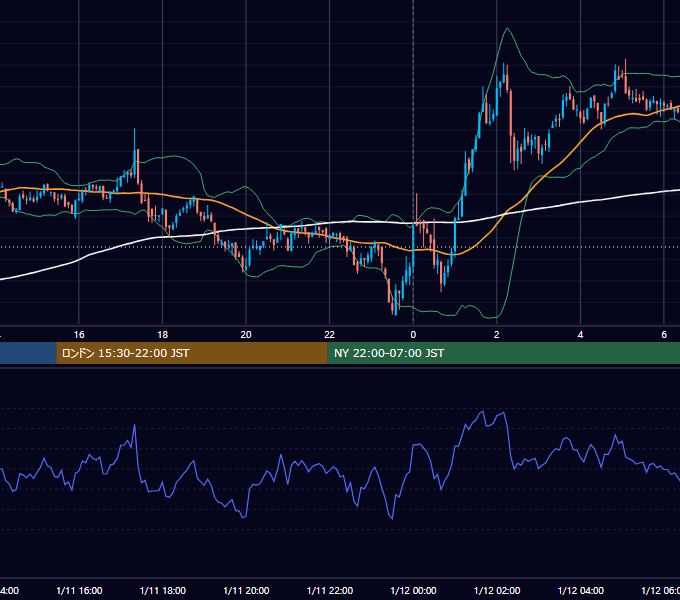Screen dimensions: 680x600
Task: Click the '0' hour label on price chart
Action: [413, 335]
